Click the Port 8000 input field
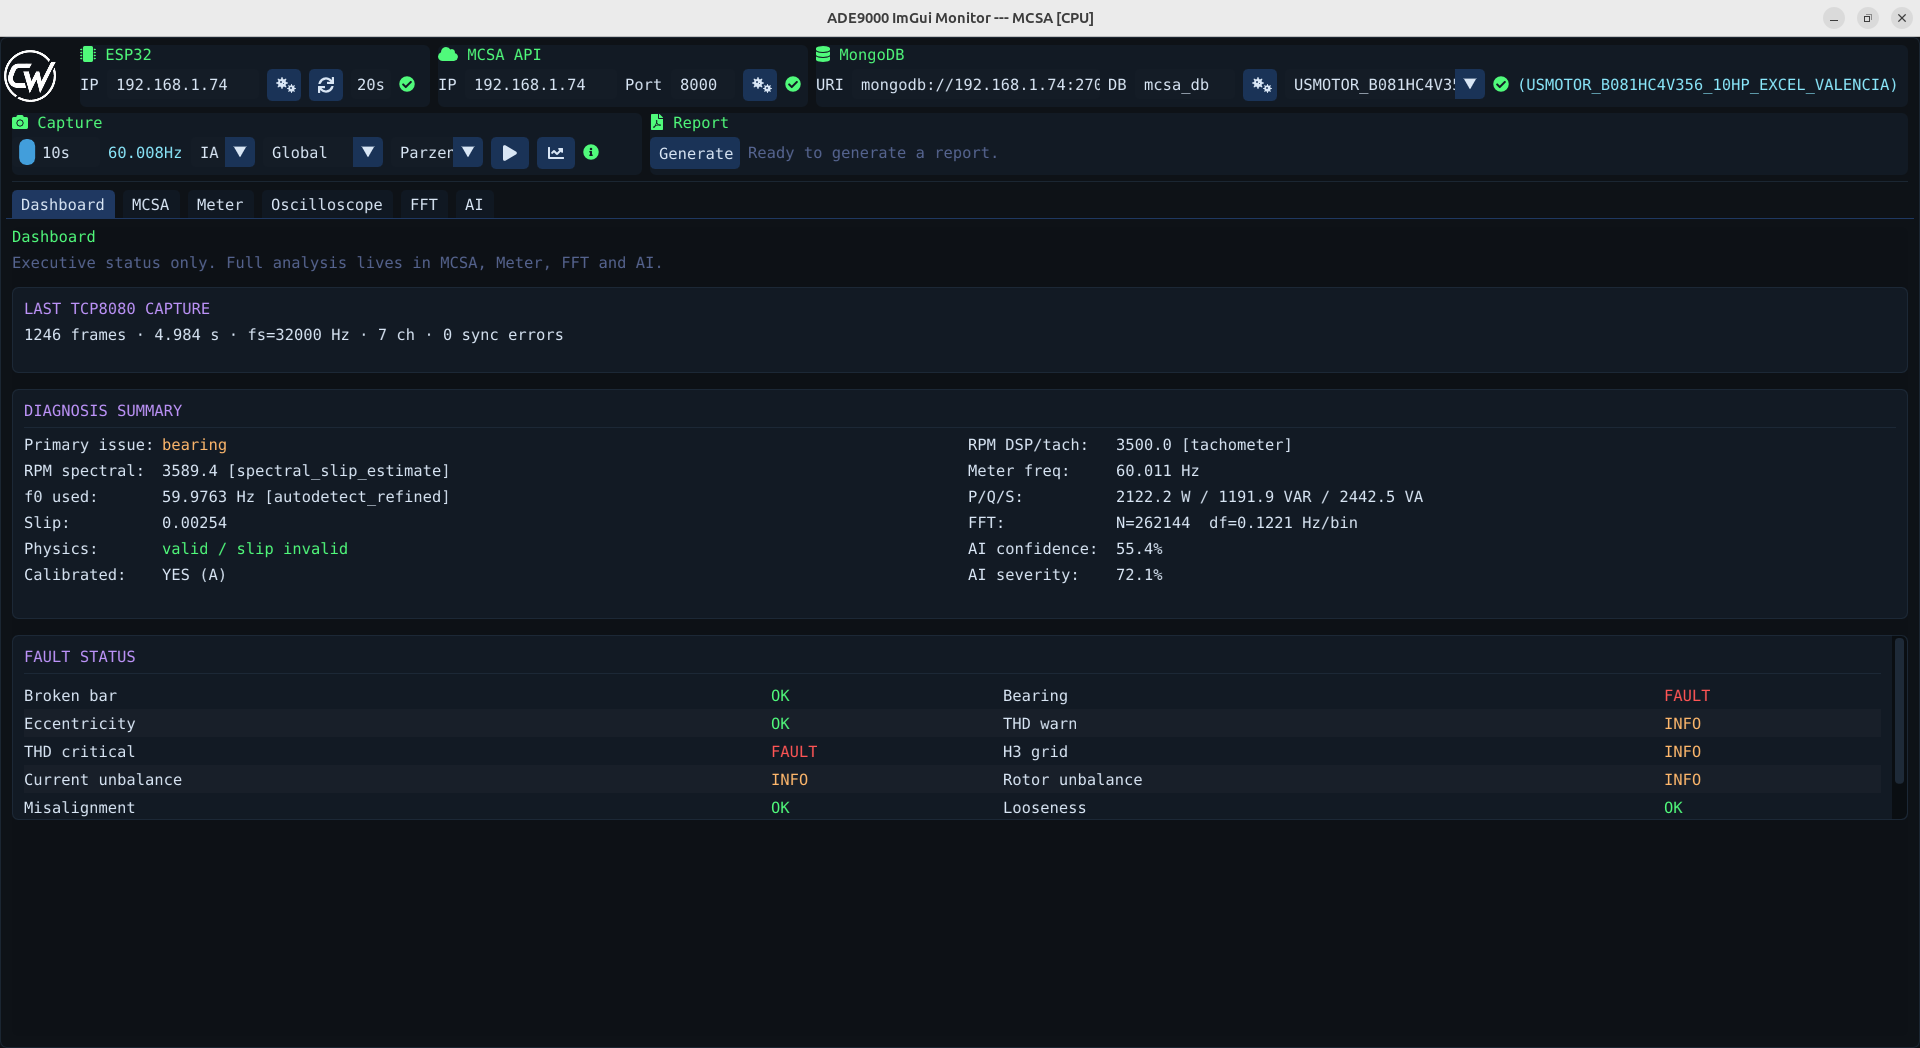Screen dimensions: 1920x1048 tap(704, 85)
